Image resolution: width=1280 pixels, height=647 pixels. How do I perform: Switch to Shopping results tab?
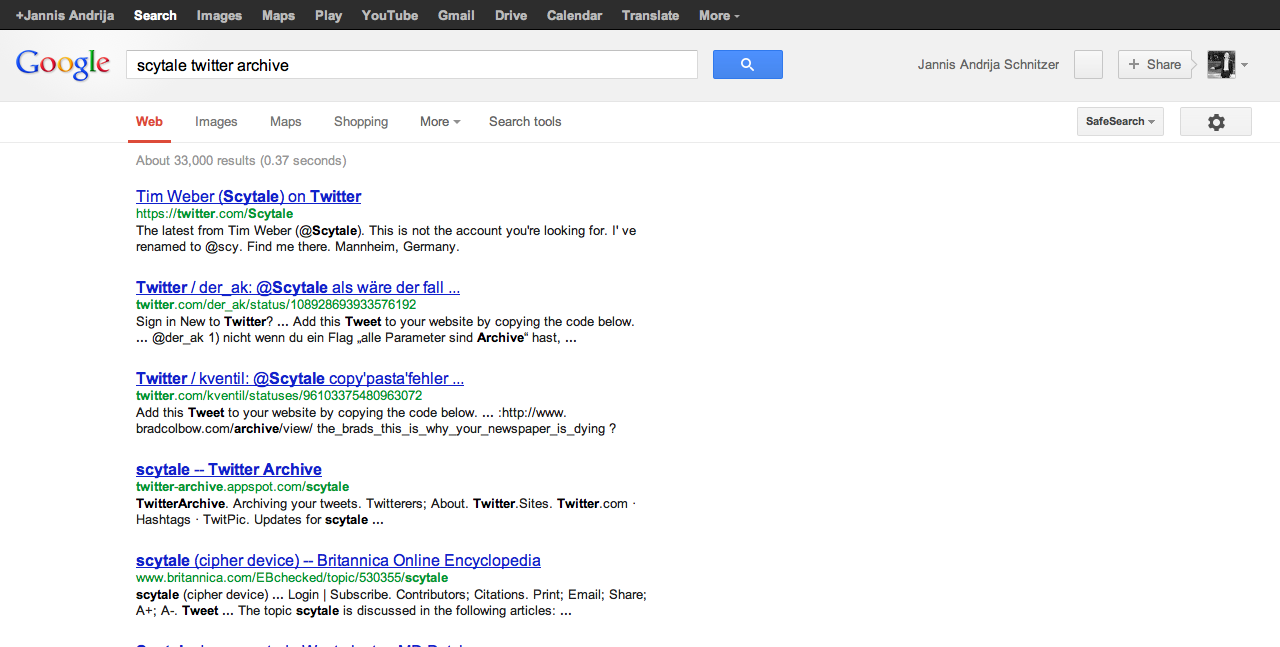[361, 122]
